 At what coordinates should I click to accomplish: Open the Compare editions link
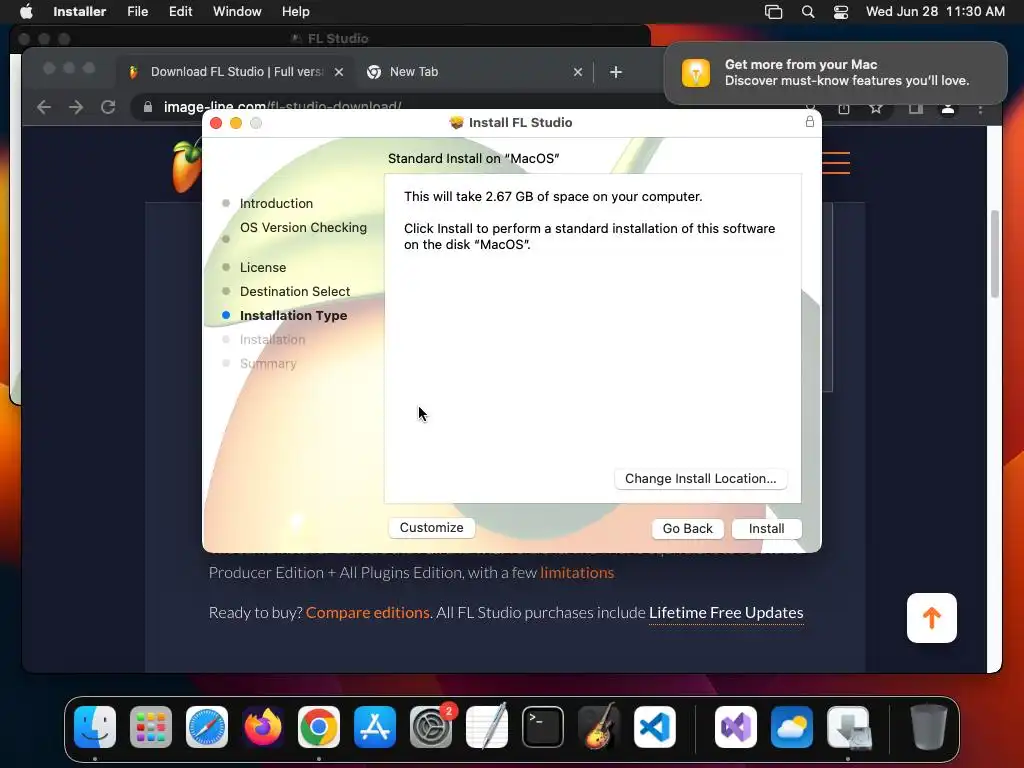pyautogui.click(x=368, y=613)
